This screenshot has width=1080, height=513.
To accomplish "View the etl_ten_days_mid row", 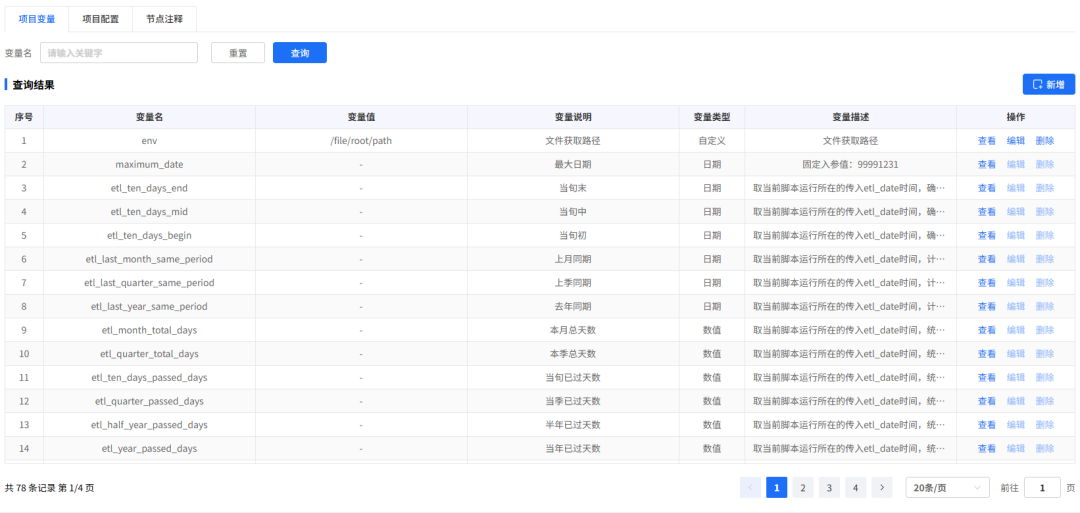I will click(x=986, y=211).
